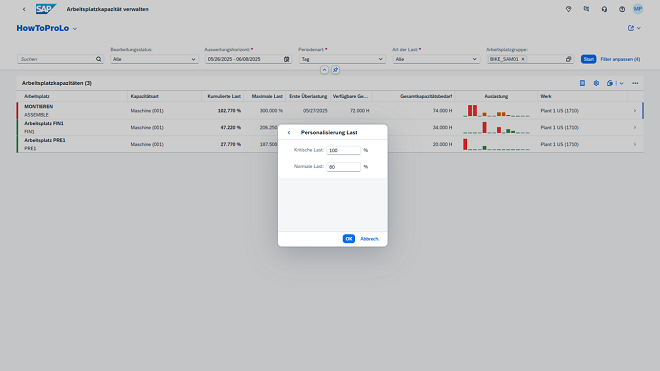
Task: Open the Auswertungshorizont calendar picker
Action: [x=287, y=59]
